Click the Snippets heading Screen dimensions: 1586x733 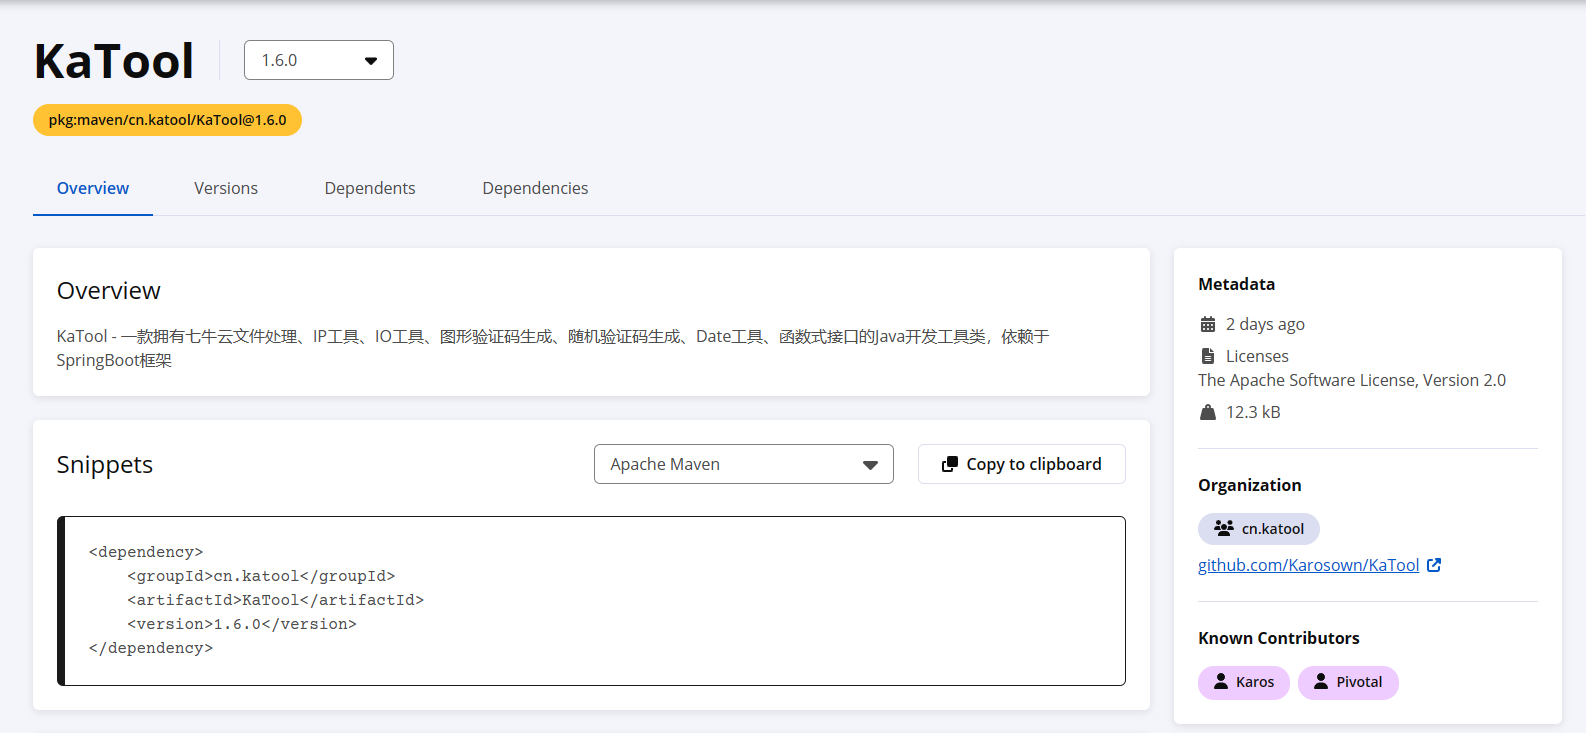[105, 464]
